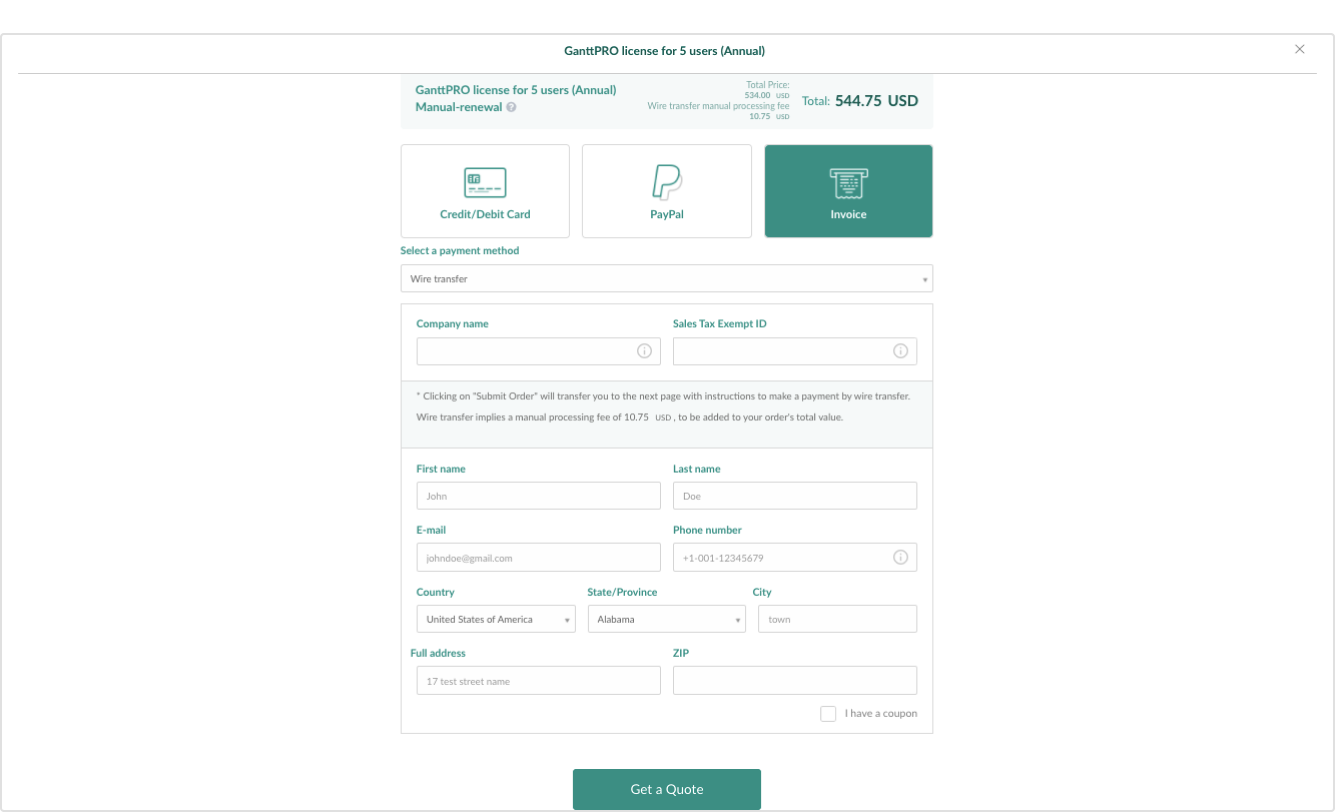Show Company name info tooltip
This screenshot has height=812, width=1335.
coord(644,351)
